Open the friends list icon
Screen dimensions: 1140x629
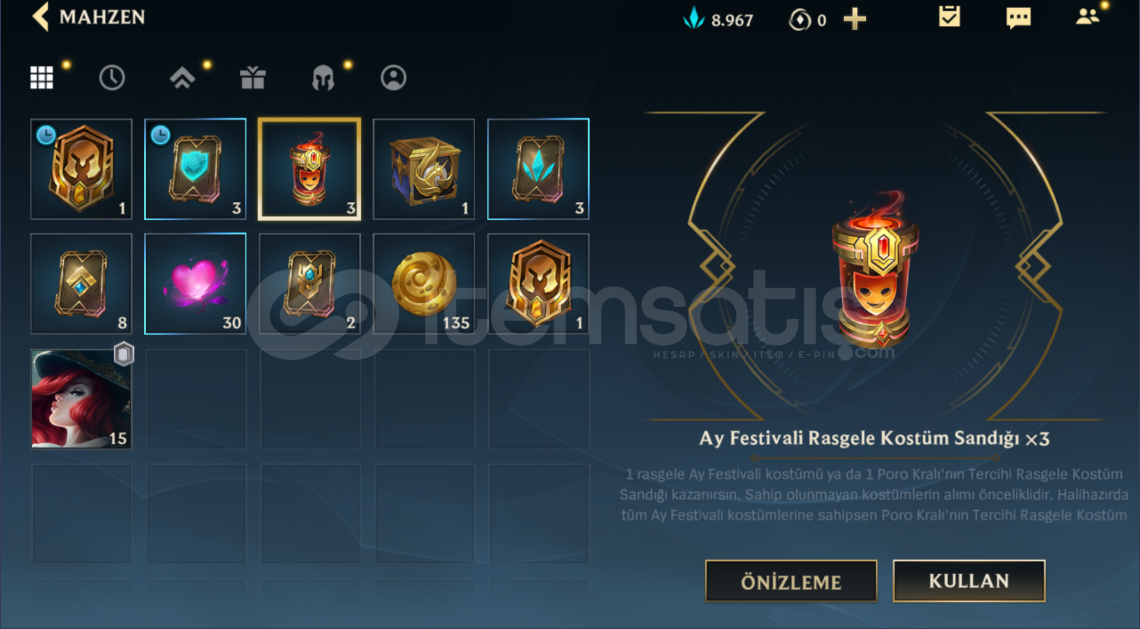point(1088,17)
